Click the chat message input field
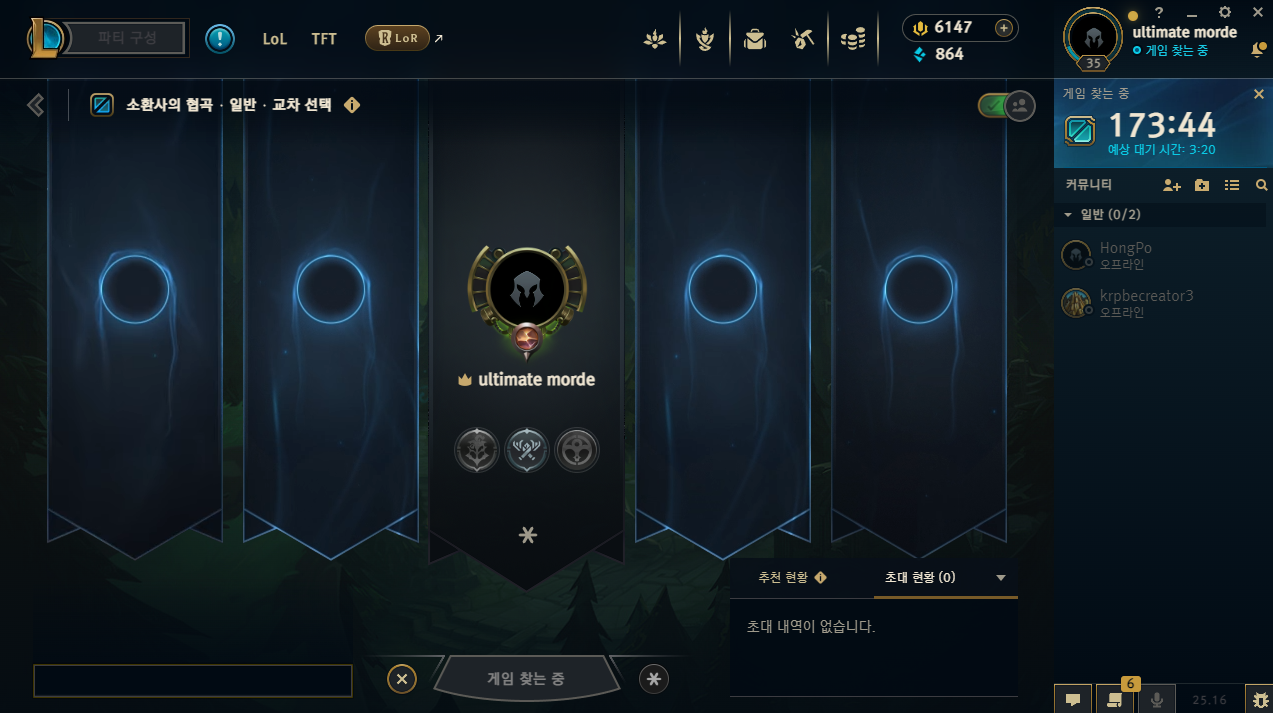1273x713 pixels. [193, 680]
